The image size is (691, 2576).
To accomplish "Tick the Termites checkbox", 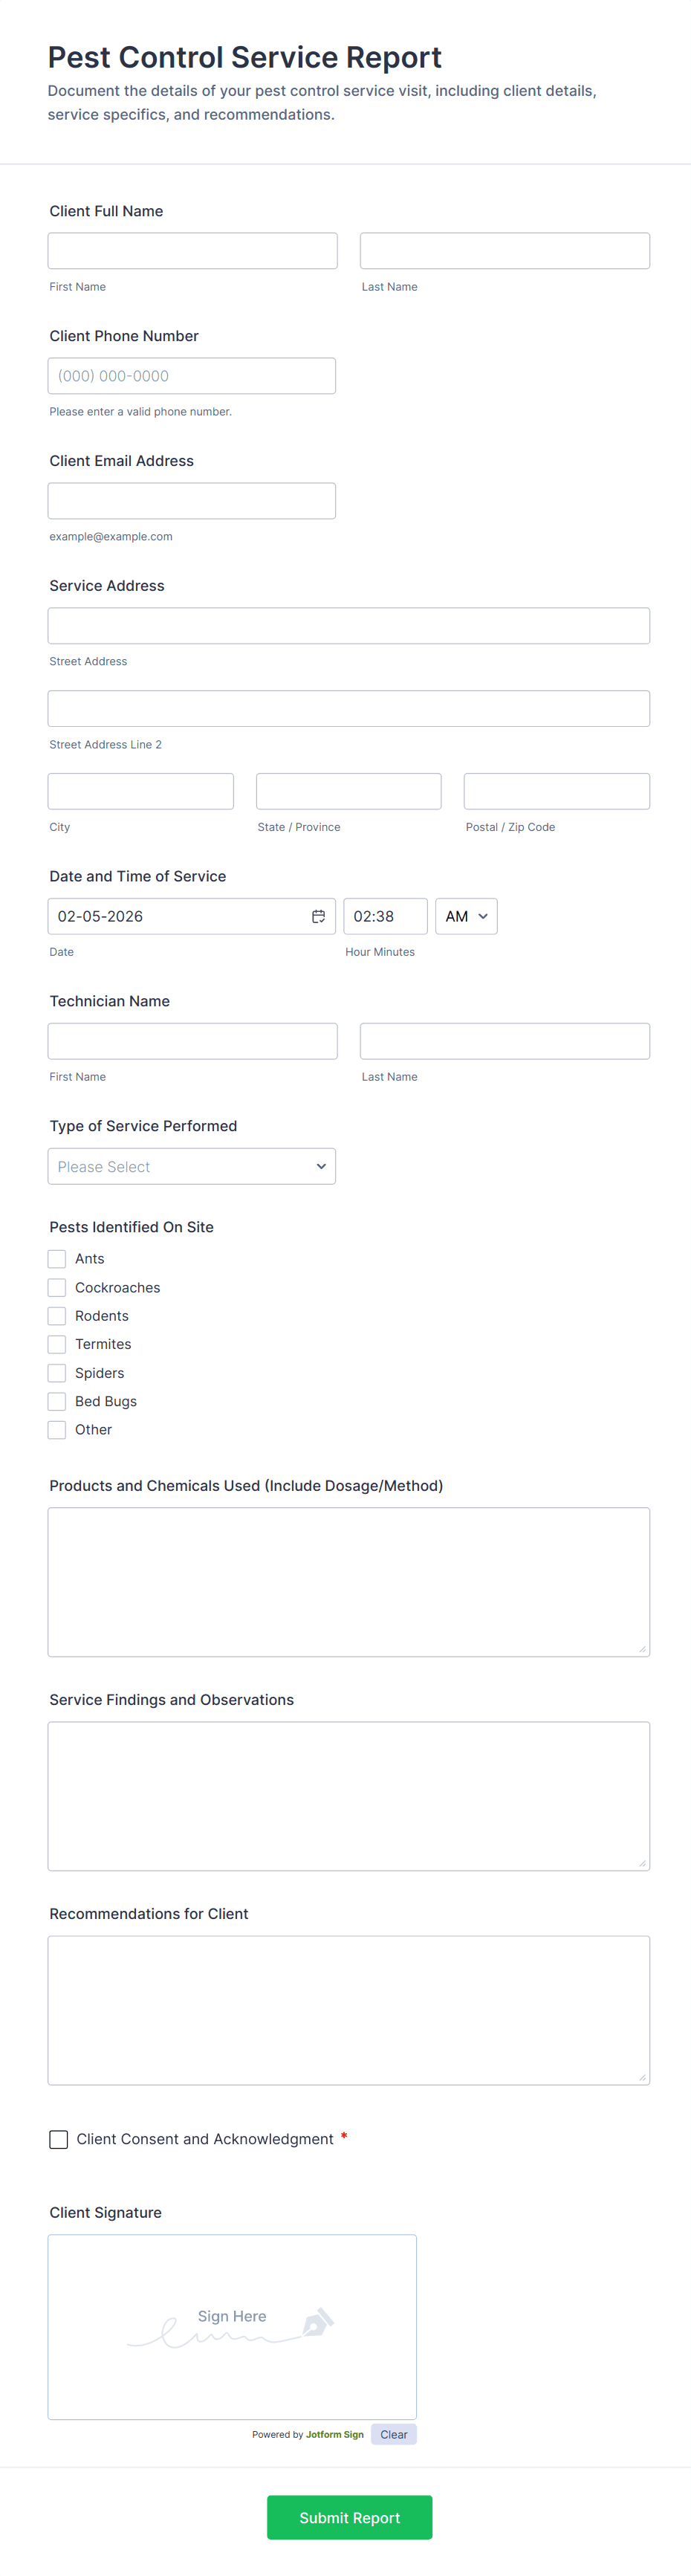I will [57, 1344].
